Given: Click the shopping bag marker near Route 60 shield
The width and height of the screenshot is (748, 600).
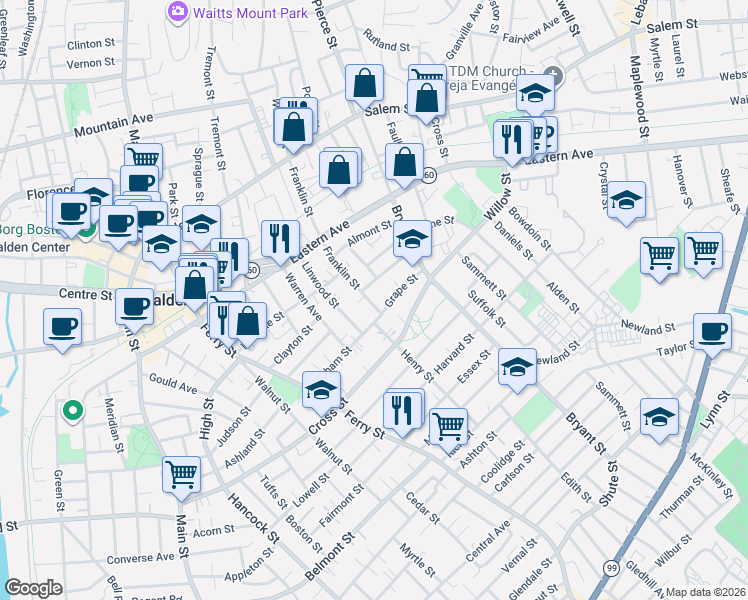Looking at the screenshot, I should pos(405,164).
